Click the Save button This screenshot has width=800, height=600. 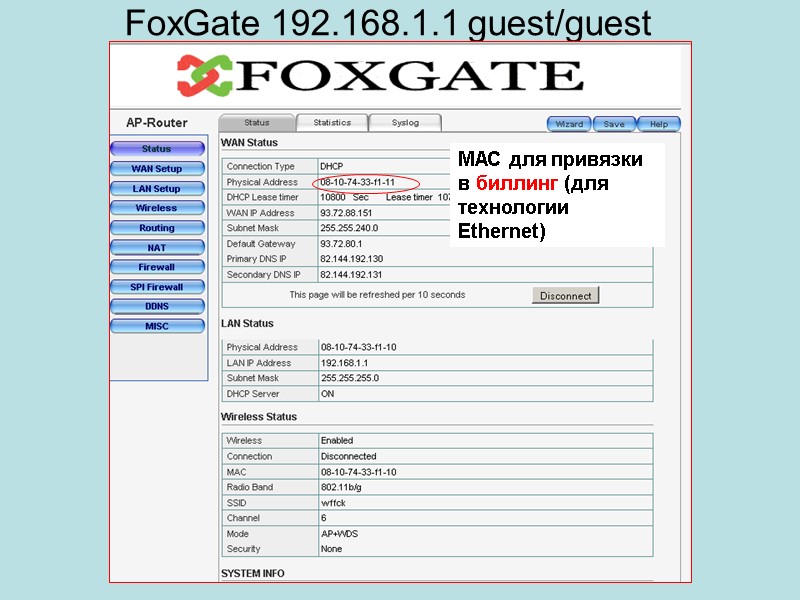point(614,123)
